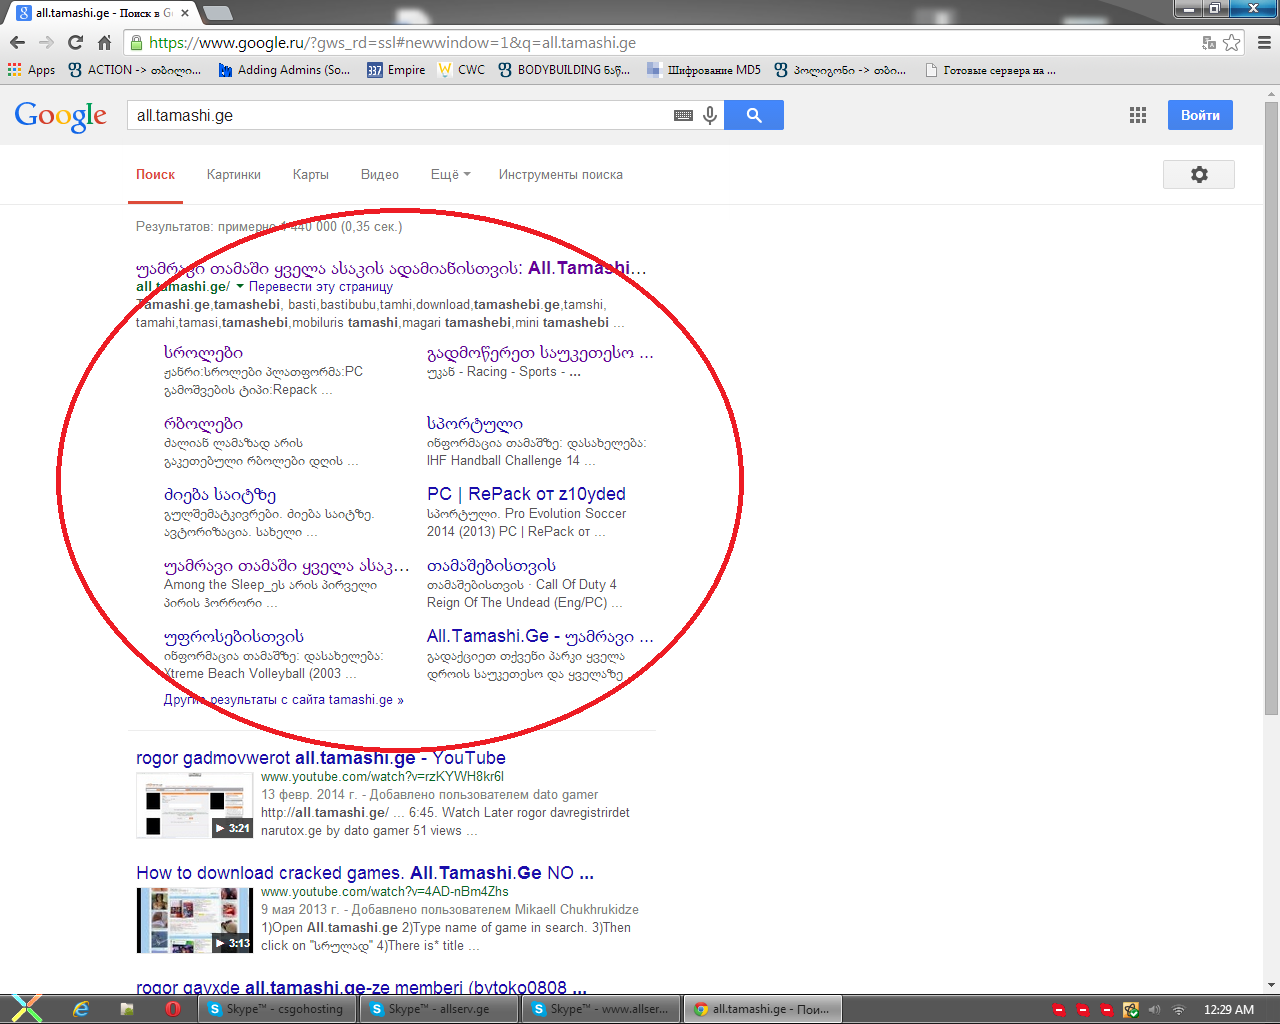Screen dimensions: 1280x1024
Task: Click Другие результаты с сайта tamashi.ge
Action: [284, 700]
